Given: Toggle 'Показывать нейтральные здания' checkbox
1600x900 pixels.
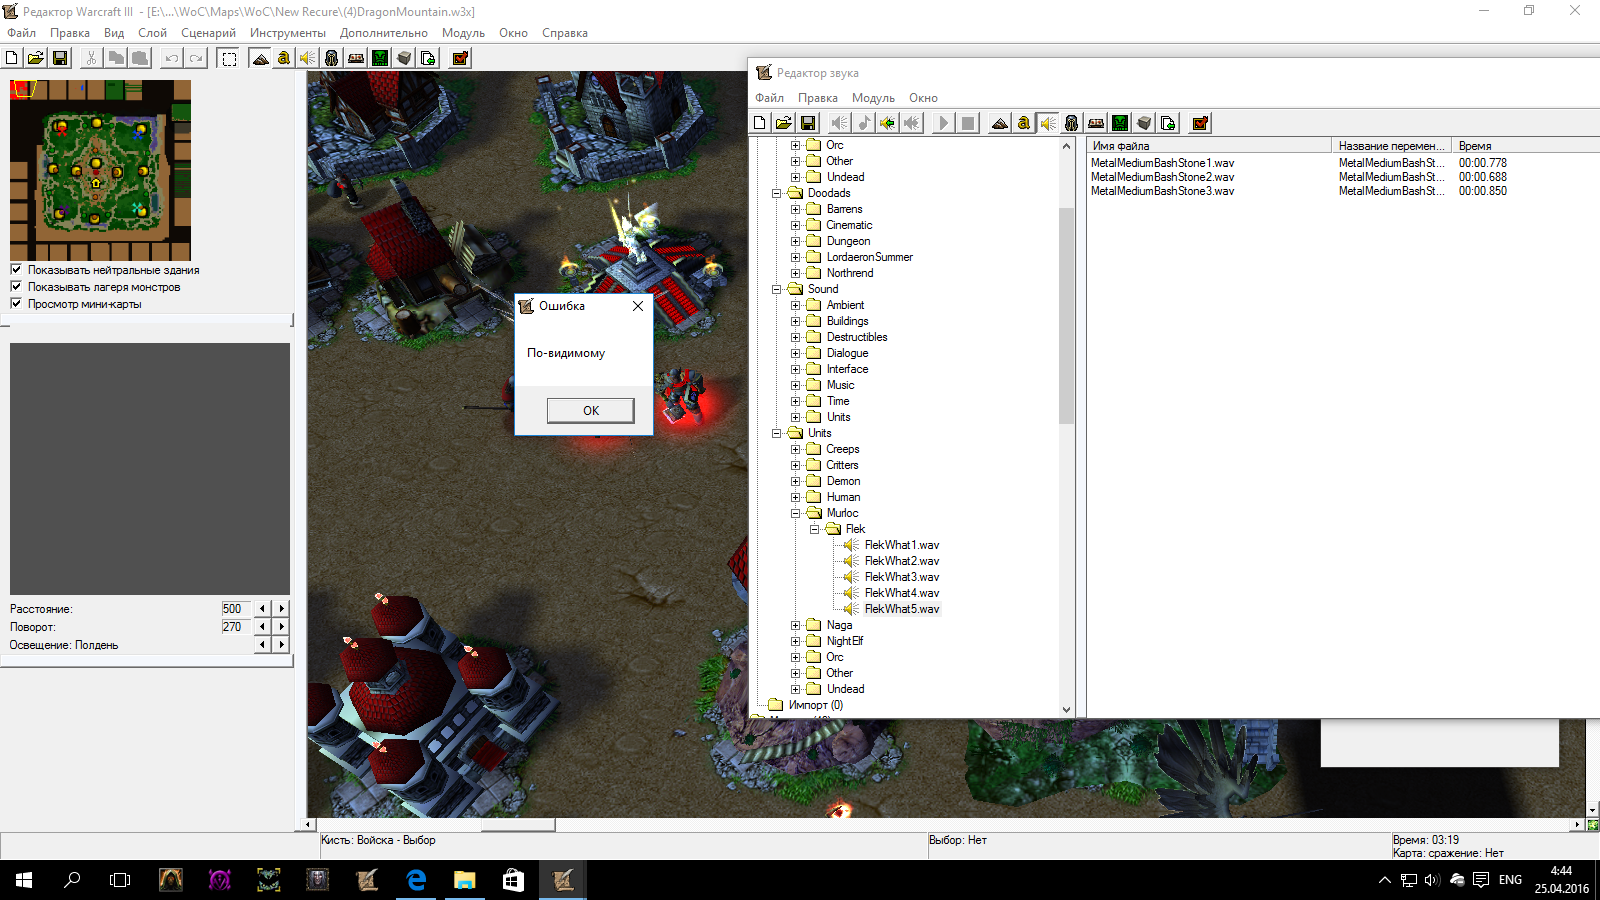Looking at the screenshot, I should click(x=16, y=269).
